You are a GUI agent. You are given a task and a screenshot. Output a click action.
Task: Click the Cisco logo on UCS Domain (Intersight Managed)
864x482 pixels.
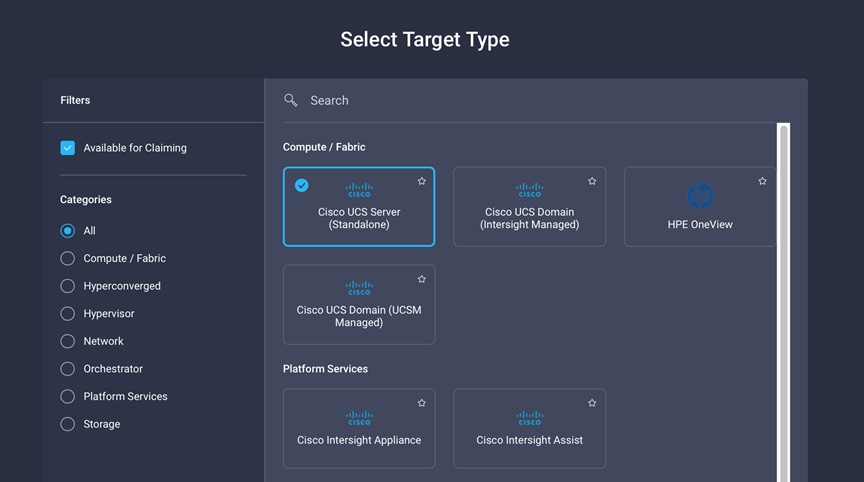point(530,190)
